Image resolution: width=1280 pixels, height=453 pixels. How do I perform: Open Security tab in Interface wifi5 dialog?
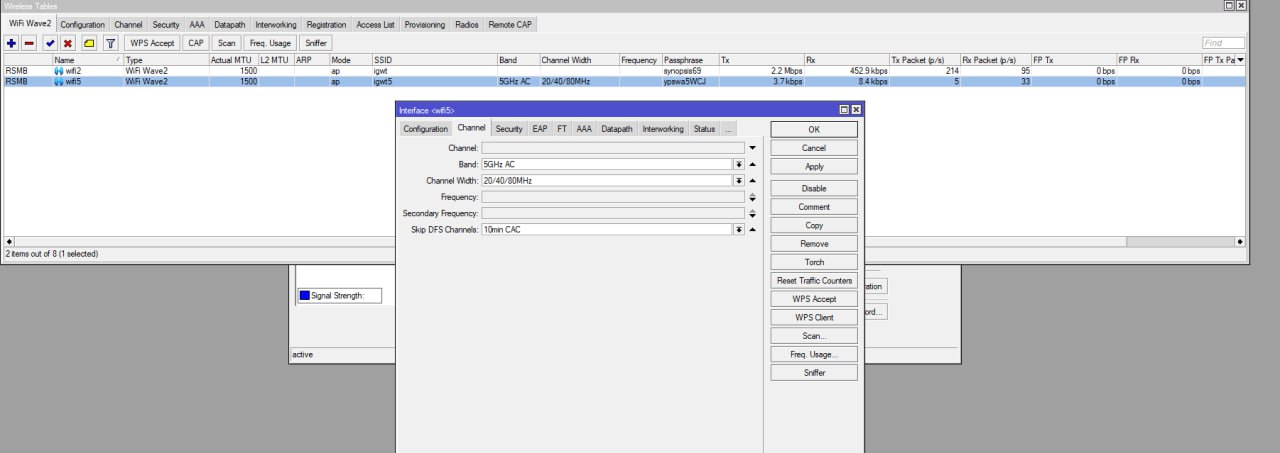pyautogui.click(x=509, y=129)
